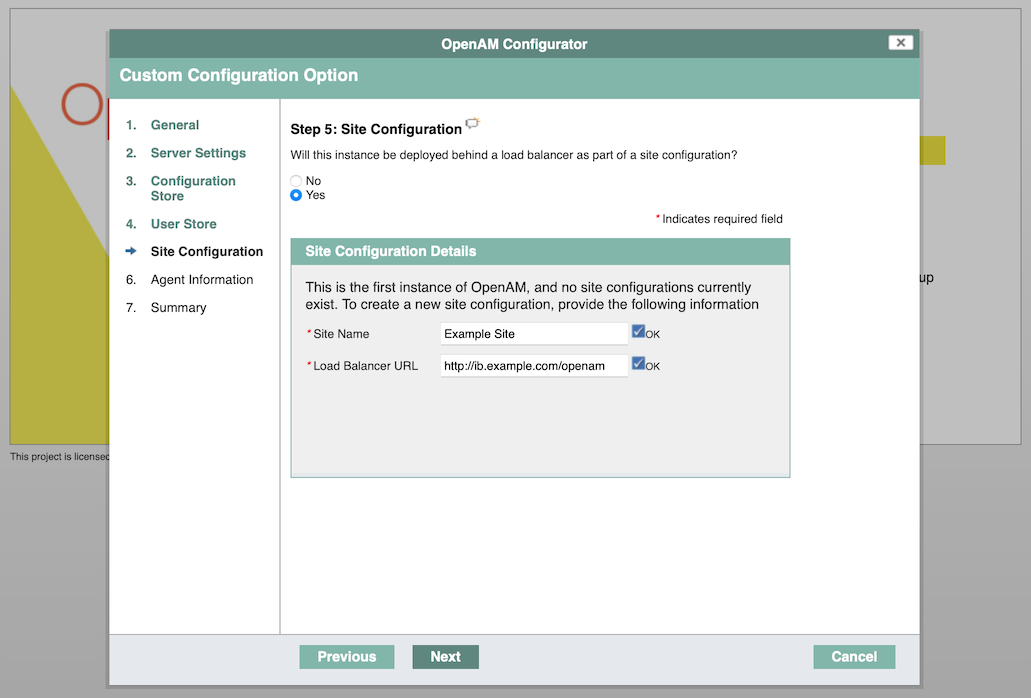The height and width of the screenshot is (698, 1031).
Task: Click the 'Indicates required field' note
Action: point(719,219)
